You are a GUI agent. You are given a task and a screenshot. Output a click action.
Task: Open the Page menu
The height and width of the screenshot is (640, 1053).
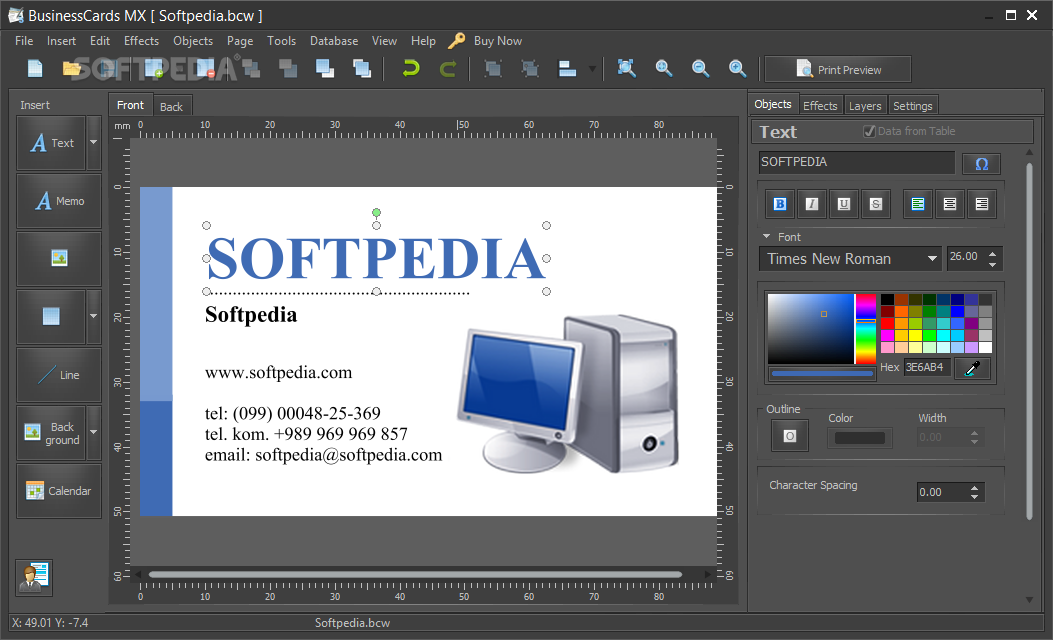tap(240, 41)
